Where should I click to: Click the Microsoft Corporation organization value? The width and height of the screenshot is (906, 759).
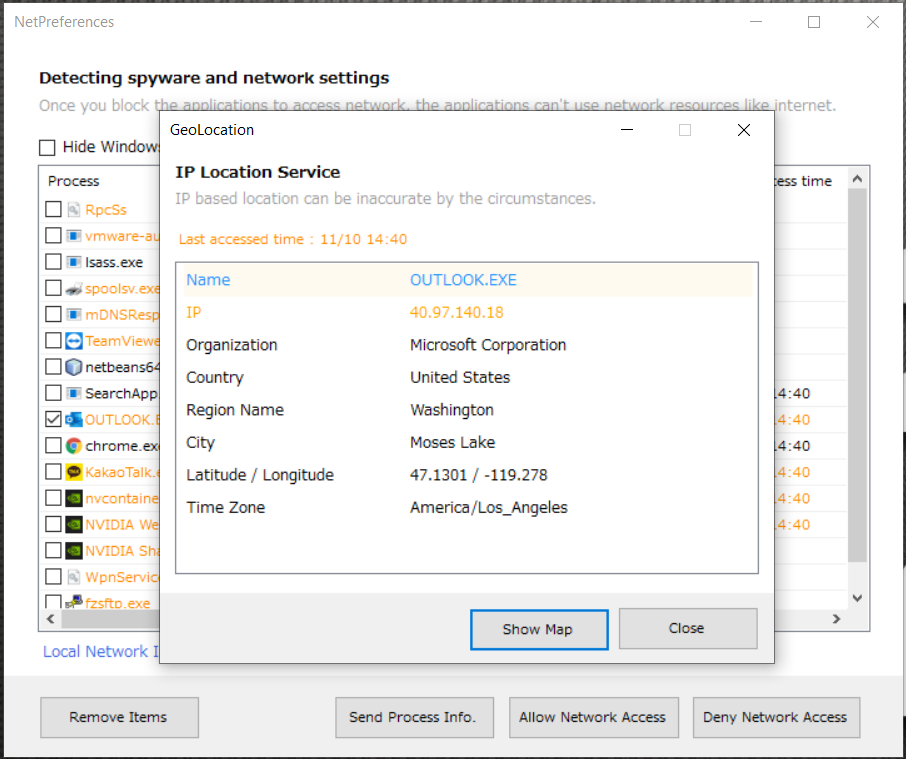[x=488, y=345]
